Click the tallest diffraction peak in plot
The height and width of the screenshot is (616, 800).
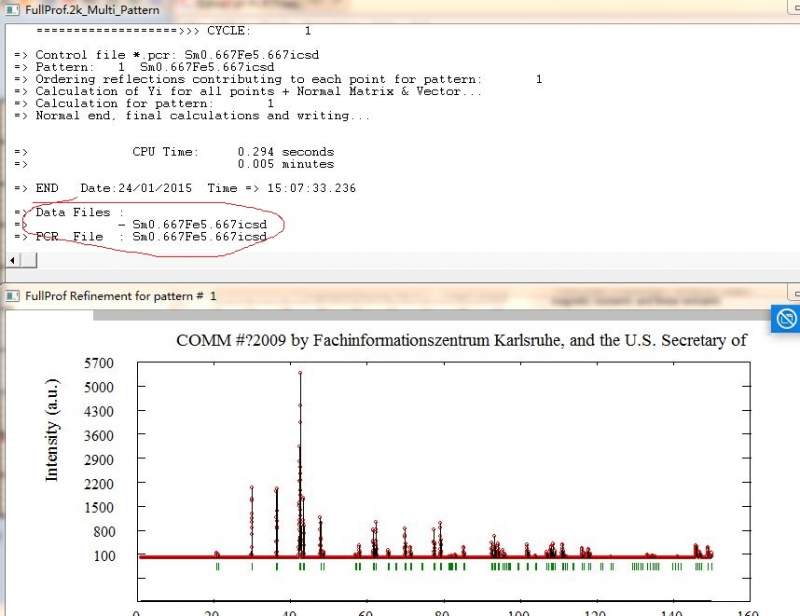point(300,374)
